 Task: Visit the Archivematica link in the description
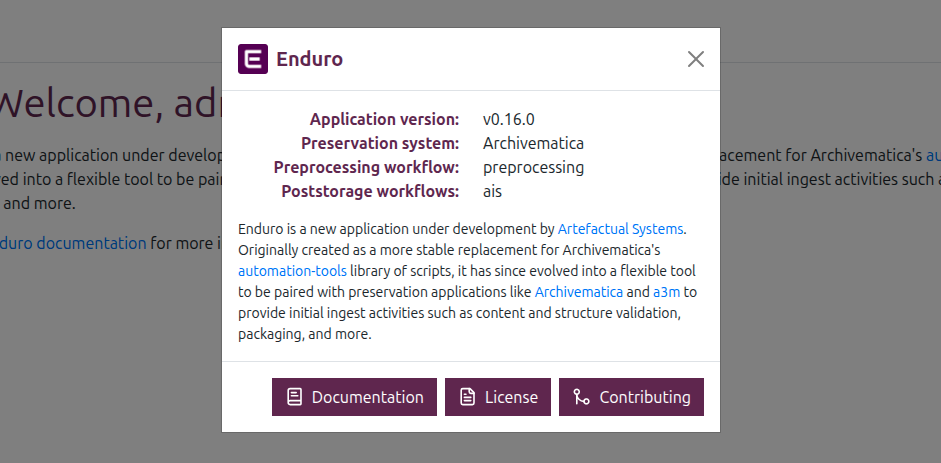coord(579,292)
